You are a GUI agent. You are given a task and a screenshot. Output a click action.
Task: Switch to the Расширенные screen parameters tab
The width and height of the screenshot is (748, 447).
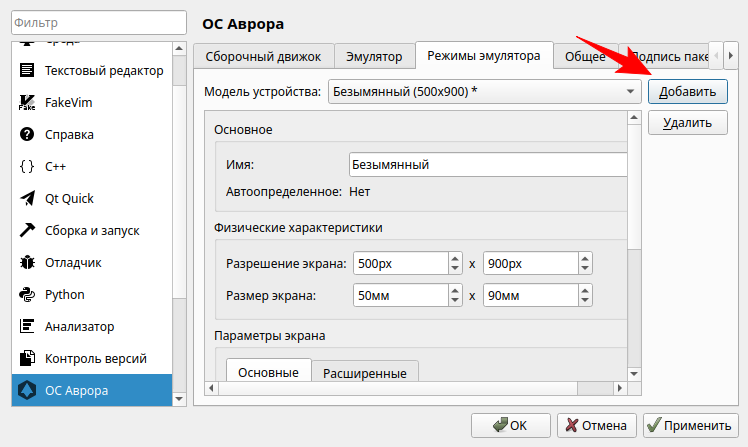365,373
